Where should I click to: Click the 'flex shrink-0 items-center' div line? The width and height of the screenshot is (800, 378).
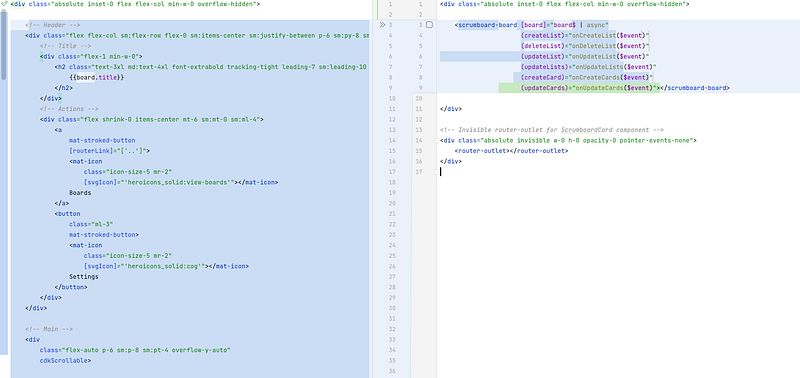152,119
